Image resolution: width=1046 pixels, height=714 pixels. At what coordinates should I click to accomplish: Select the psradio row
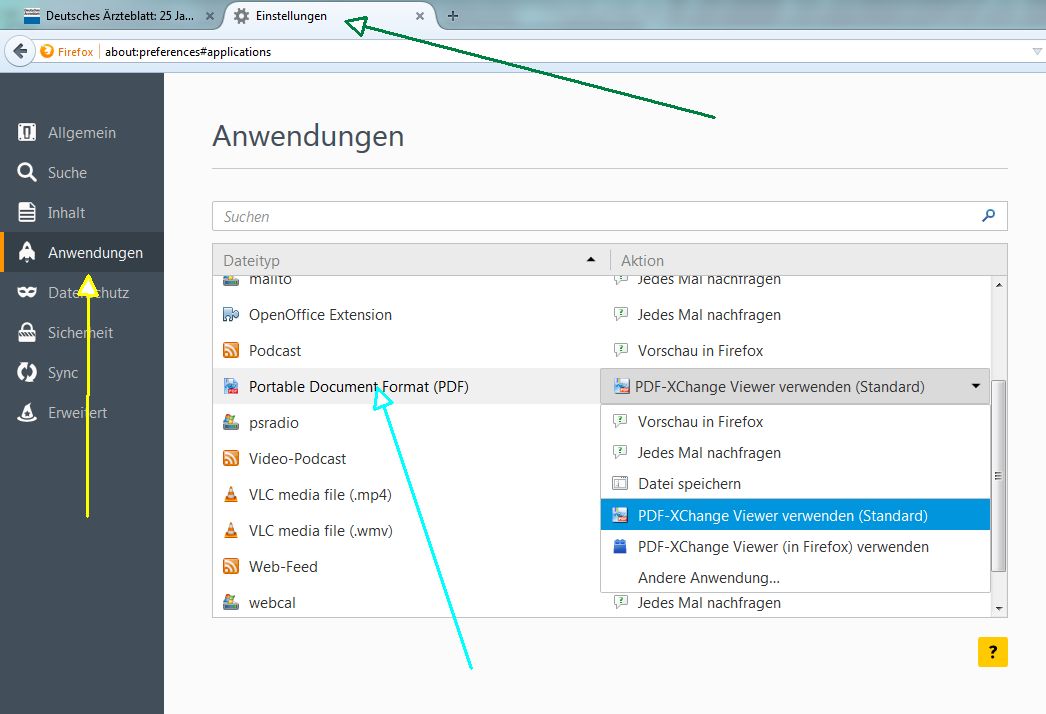coord(406,422)
